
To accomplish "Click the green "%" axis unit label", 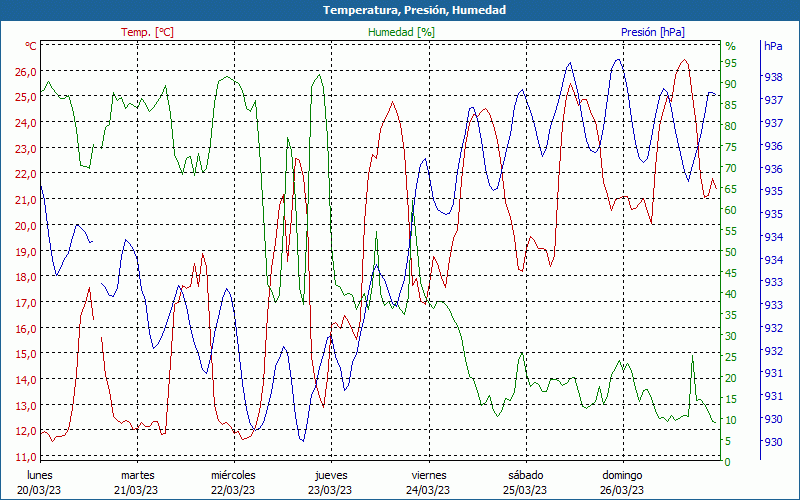I will (x=731, y=46).
